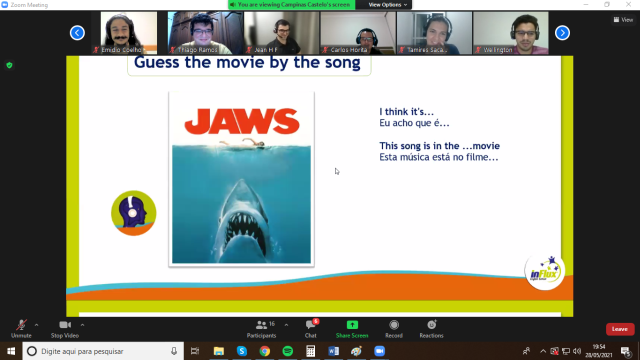Open the Reactions menu
Image resolution: width=640 pixels, height=360 pixels.
point(431,329)
